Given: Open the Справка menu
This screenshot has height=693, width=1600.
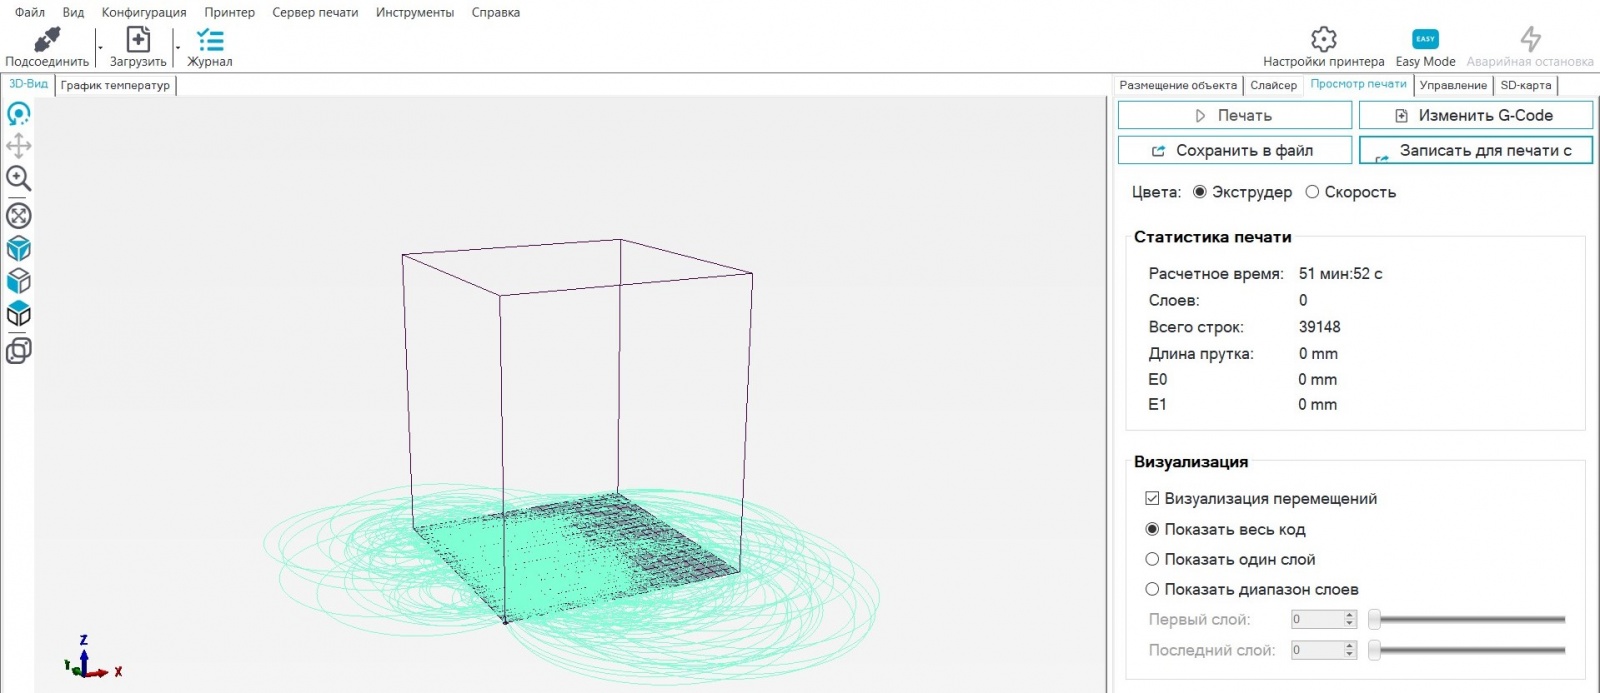Looking at the screenshot, I should (x=496, y=12).
